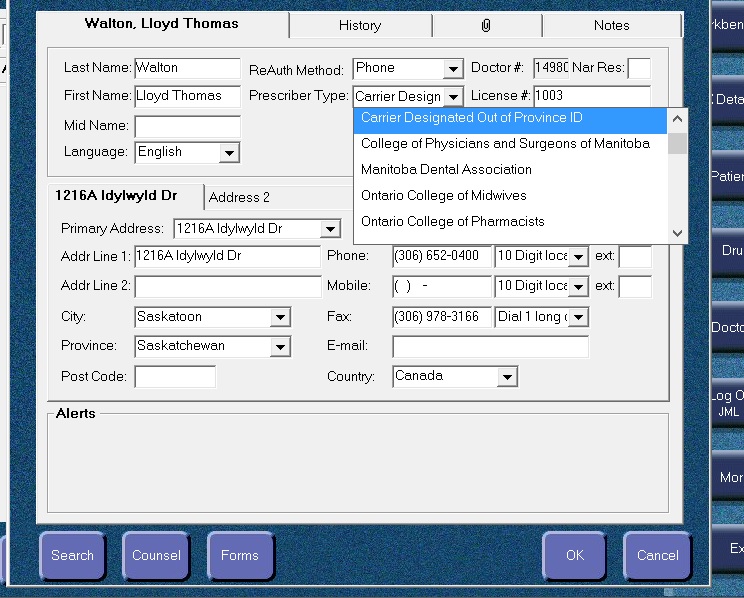Click the Search button
This screenshot has height=598, width=744.
[72, 555]
